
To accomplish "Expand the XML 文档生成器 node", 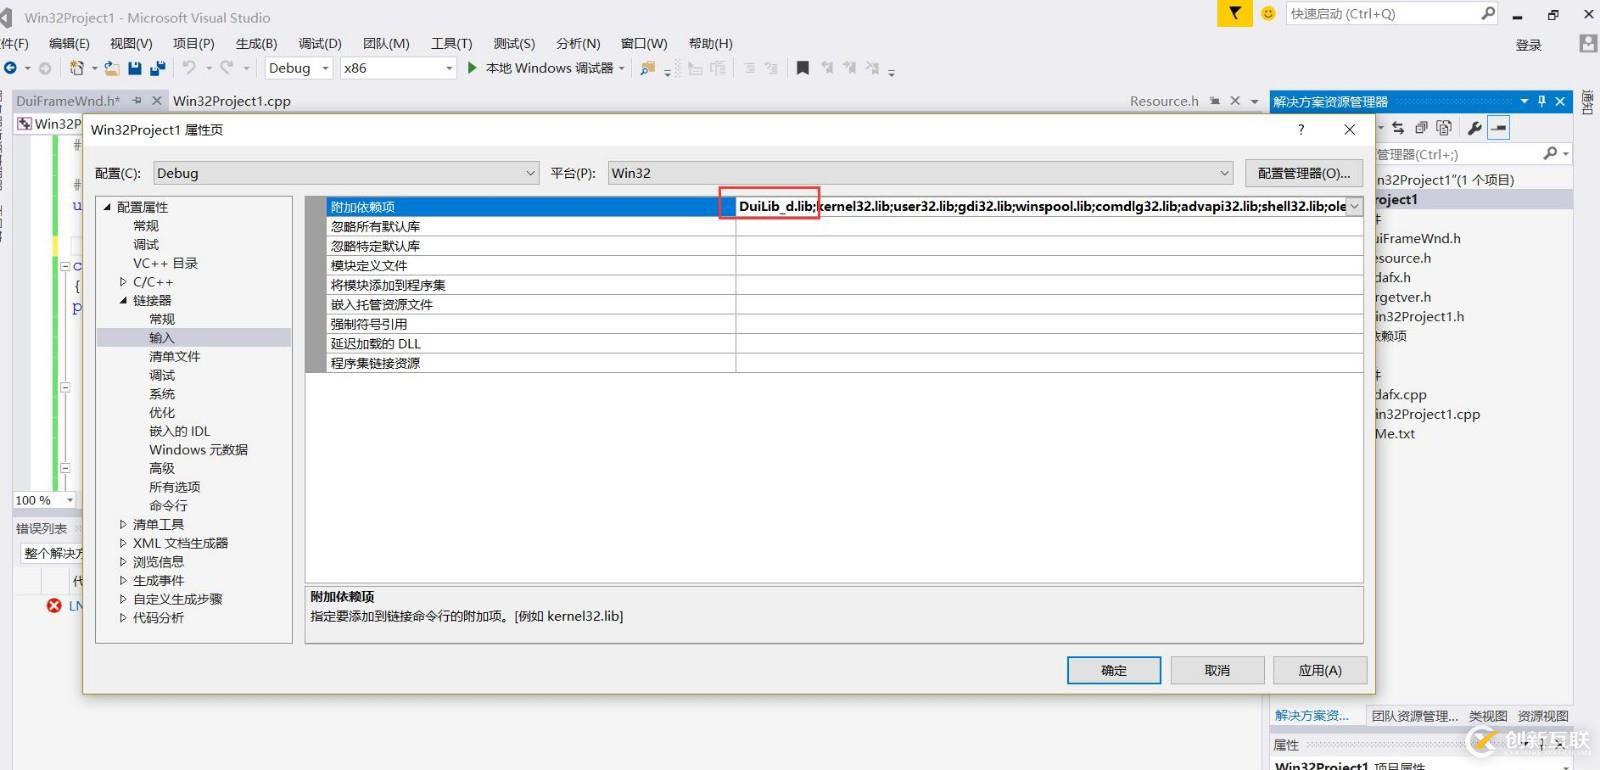I will coord(123,543).
